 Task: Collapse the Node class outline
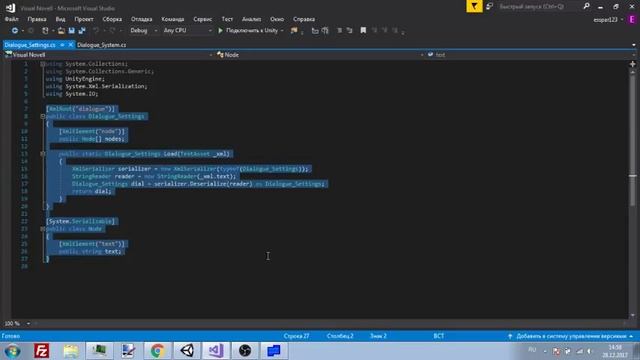pos(42,229)
